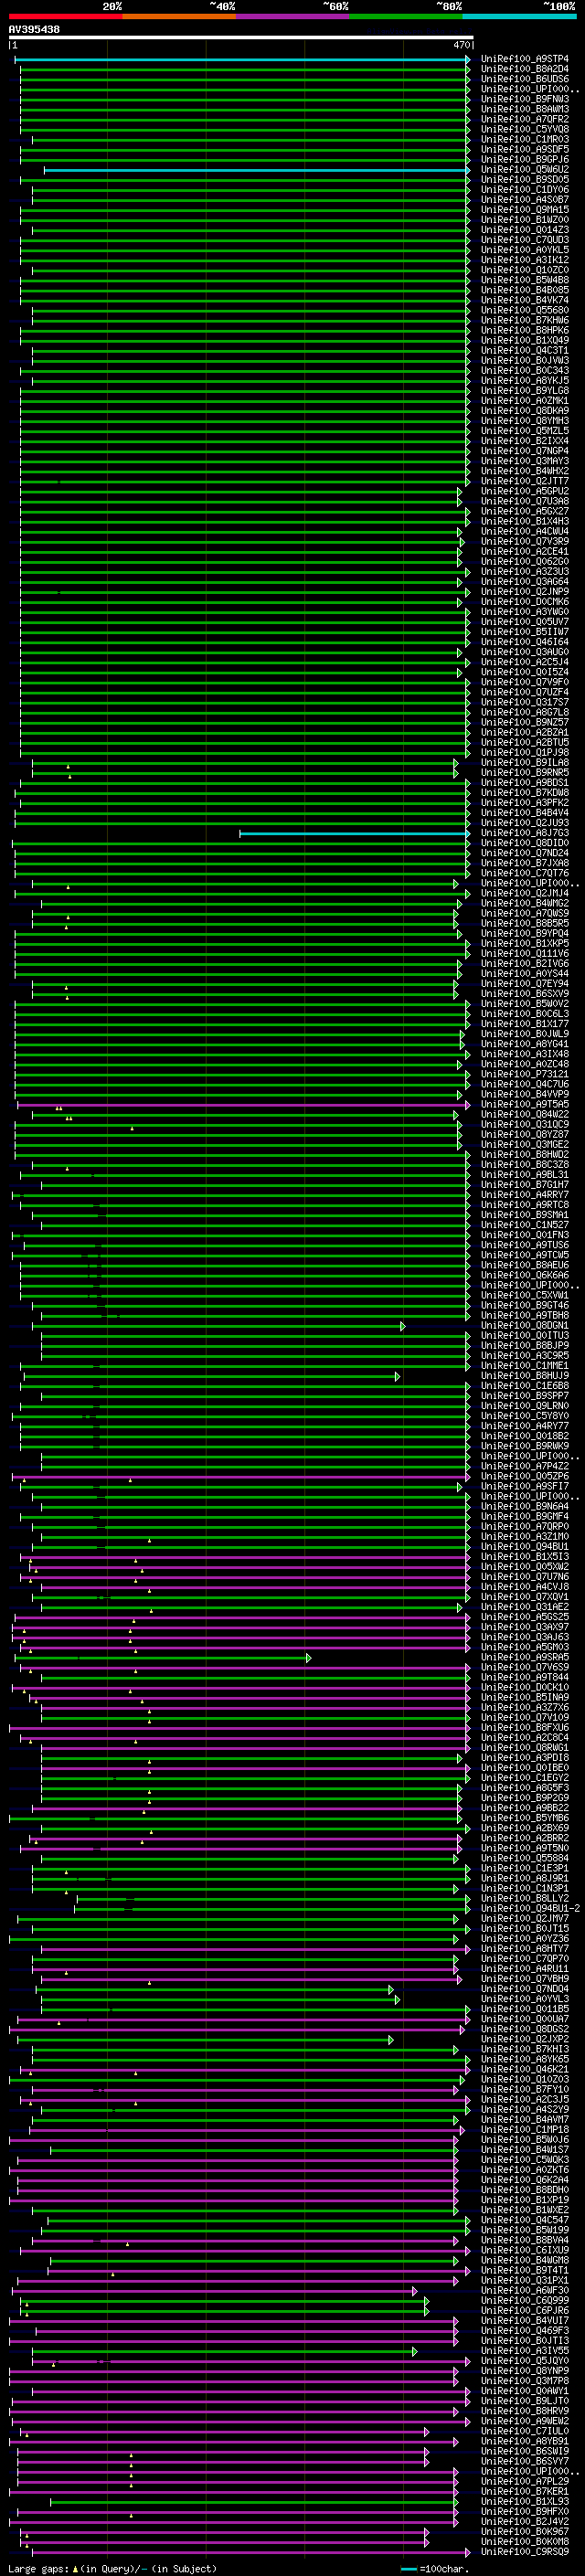The width and height of the screenshot is (585, 2576).
Task: Click the UniRef100_Q9MA15 label
Action: (525, 210)
